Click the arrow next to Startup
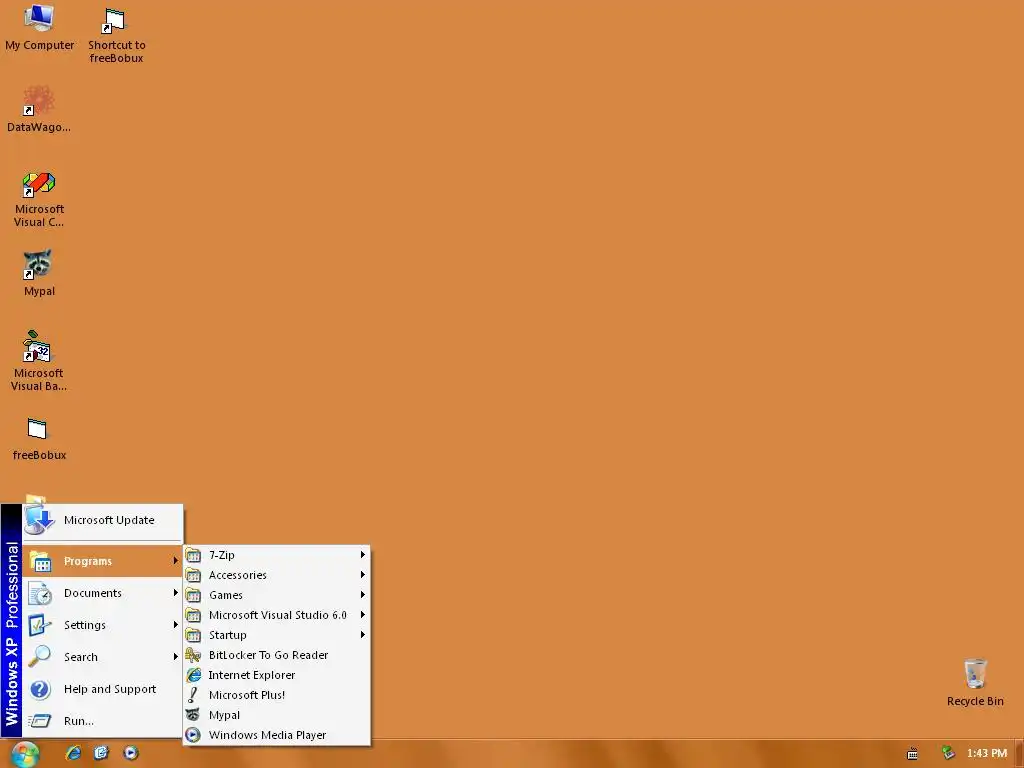Image resolution: width=1024 pixels, height=768 pixels. click(362, 634)
